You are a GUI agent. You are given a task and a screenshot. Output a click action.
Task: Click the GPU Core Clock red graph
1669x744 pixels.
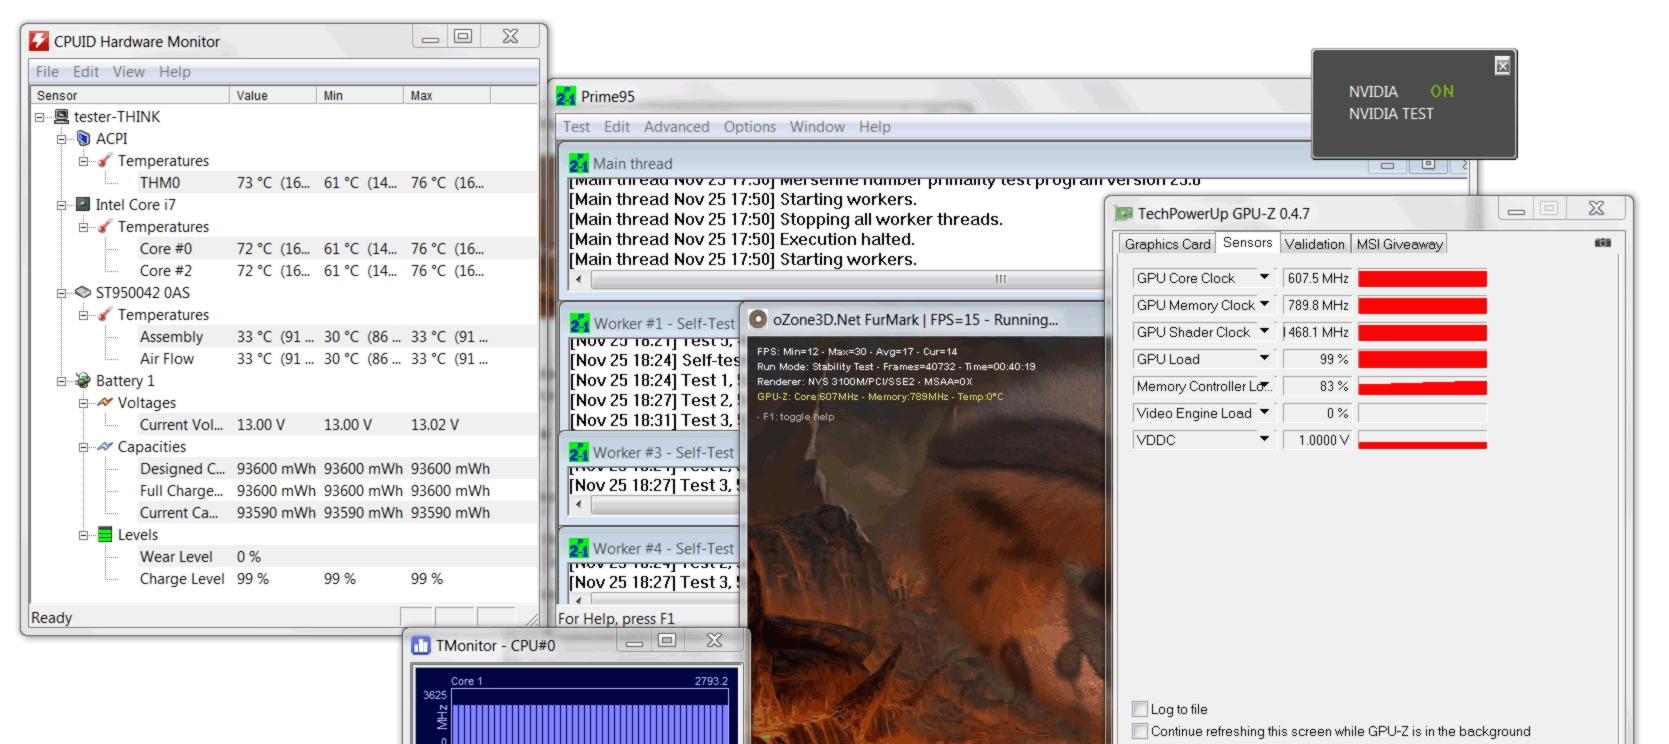tap(1422, 278)
